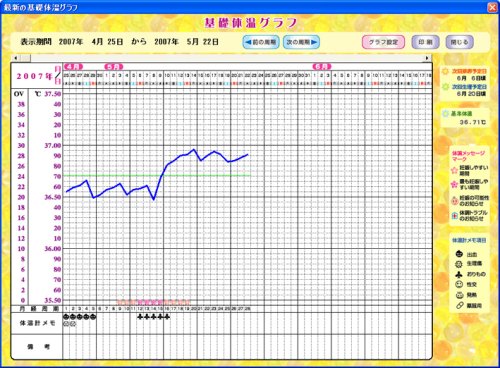Click the orange sun next-ovulation-date icon

(x=445, y=71)
